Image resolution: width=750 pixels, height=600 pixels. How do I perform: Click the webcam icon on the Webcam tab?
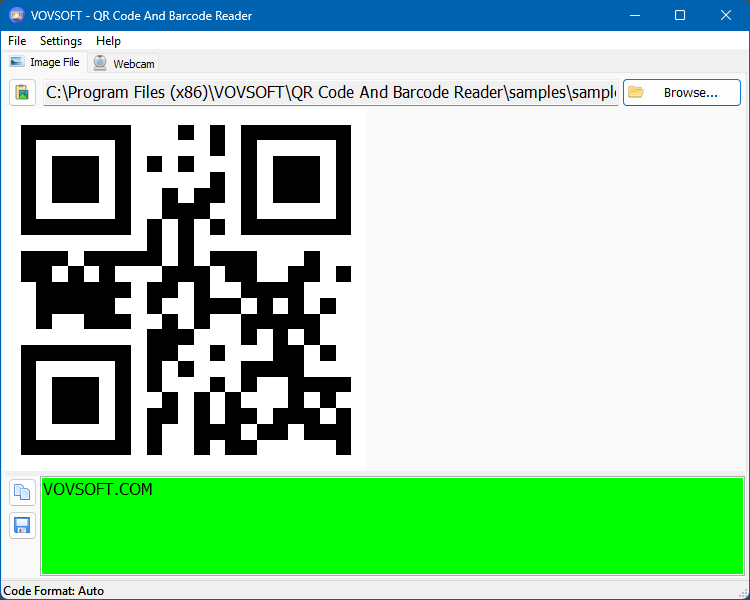pyautogui.click(x=100, y=63)
